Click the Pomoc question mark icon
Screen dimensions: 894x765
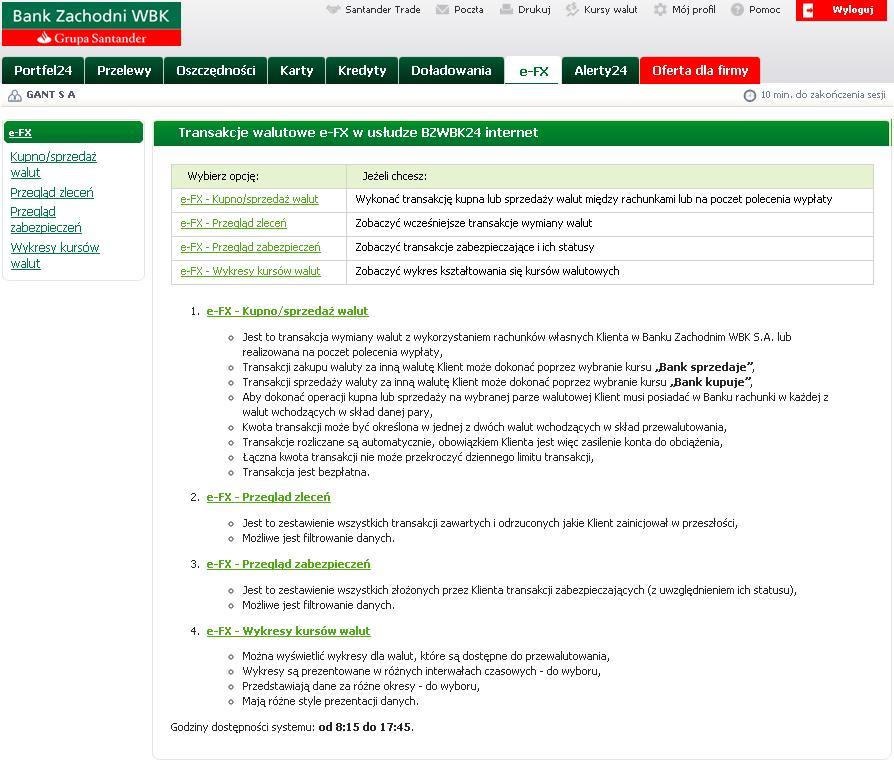(737, 10)
